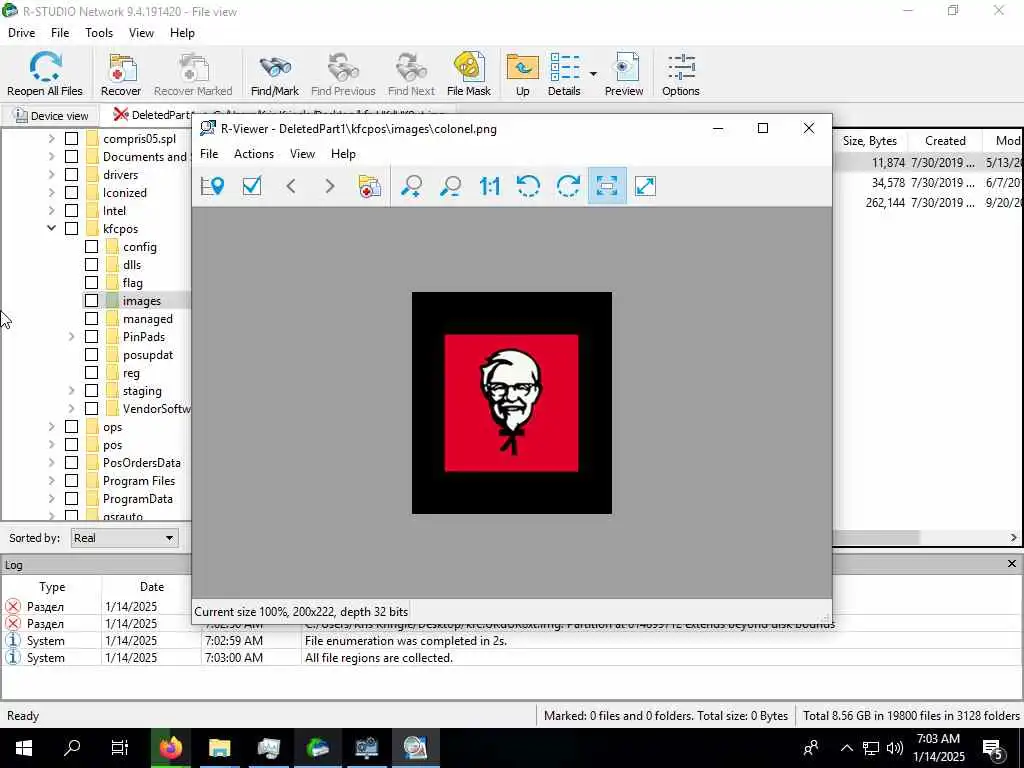Image resolution: width=1024 pixels, height=768 pixels.
Task: Click the taskbar clock showing 7:03 AM
Action: (x=938, y=748)
